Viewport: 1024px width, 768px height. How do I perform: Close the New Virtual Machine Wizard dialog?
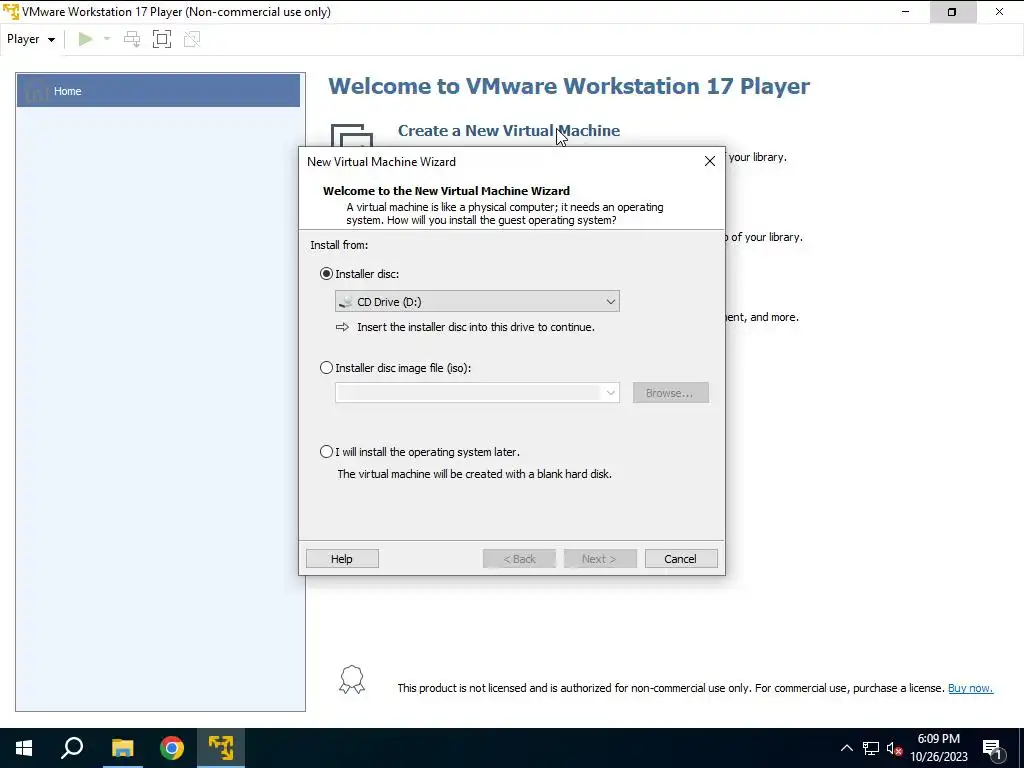coord(710,161)
